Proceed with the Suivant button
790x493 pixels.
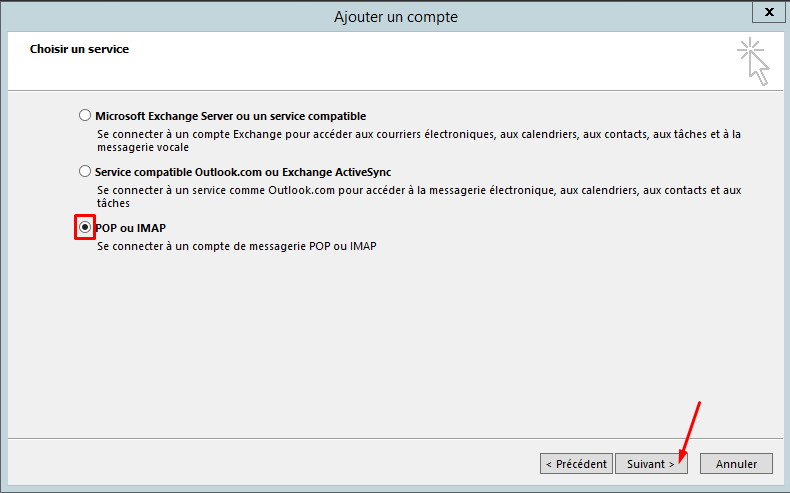650,464
